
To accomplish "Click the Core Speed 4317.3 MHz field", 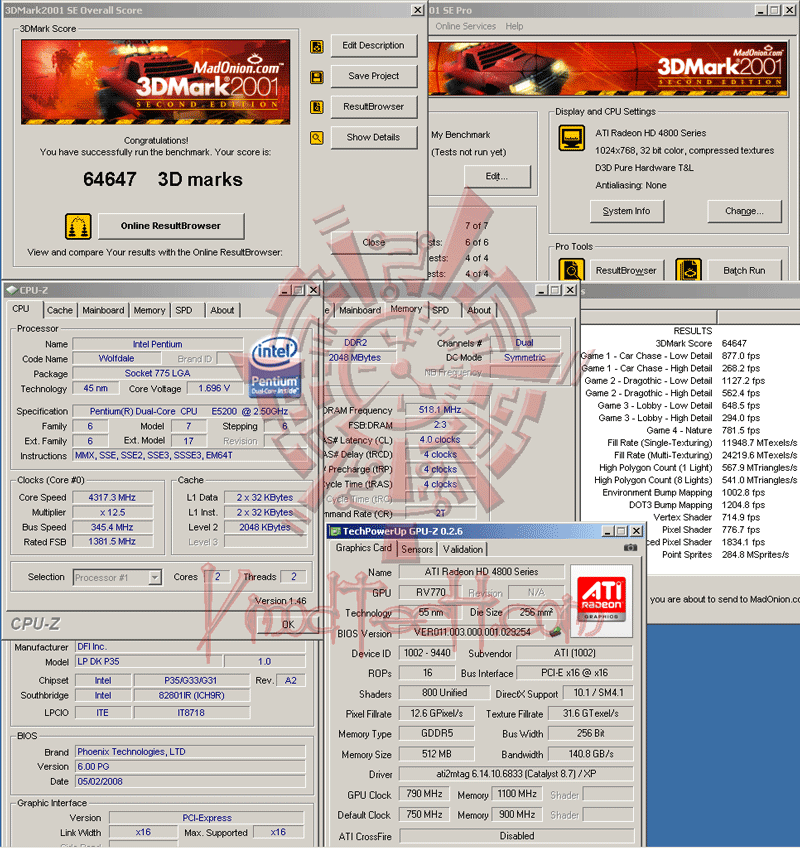I will (113, 498).
